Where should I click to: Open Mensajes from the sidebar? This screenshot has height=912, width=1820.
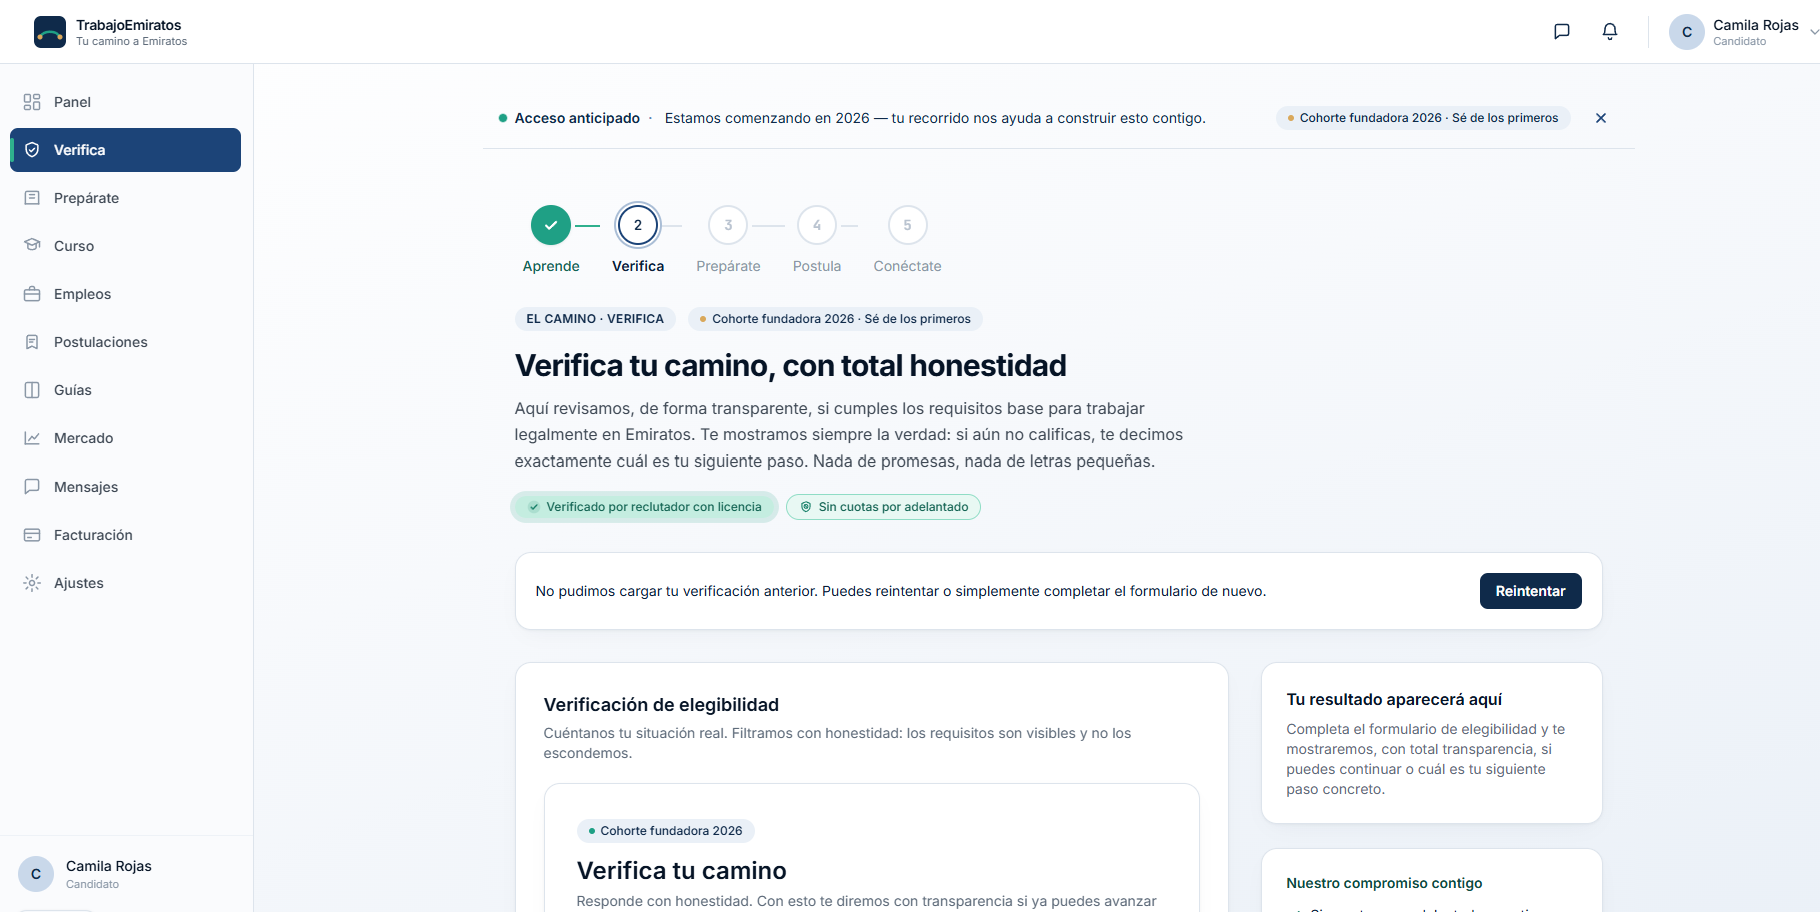[126, 487]
